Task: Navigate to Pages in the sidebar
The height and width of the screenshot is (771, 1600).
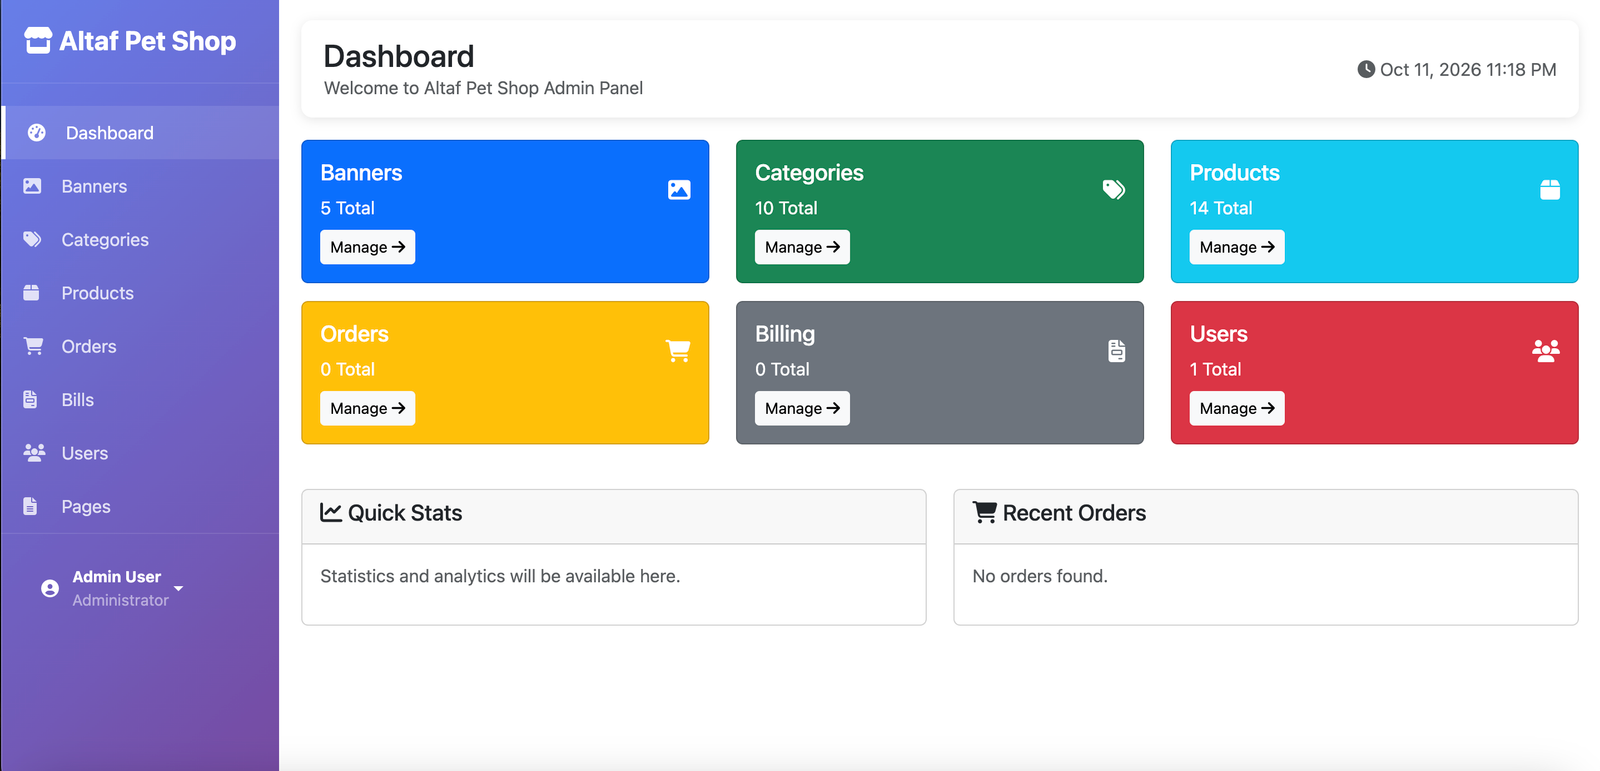Action: [x=140, y=506]
